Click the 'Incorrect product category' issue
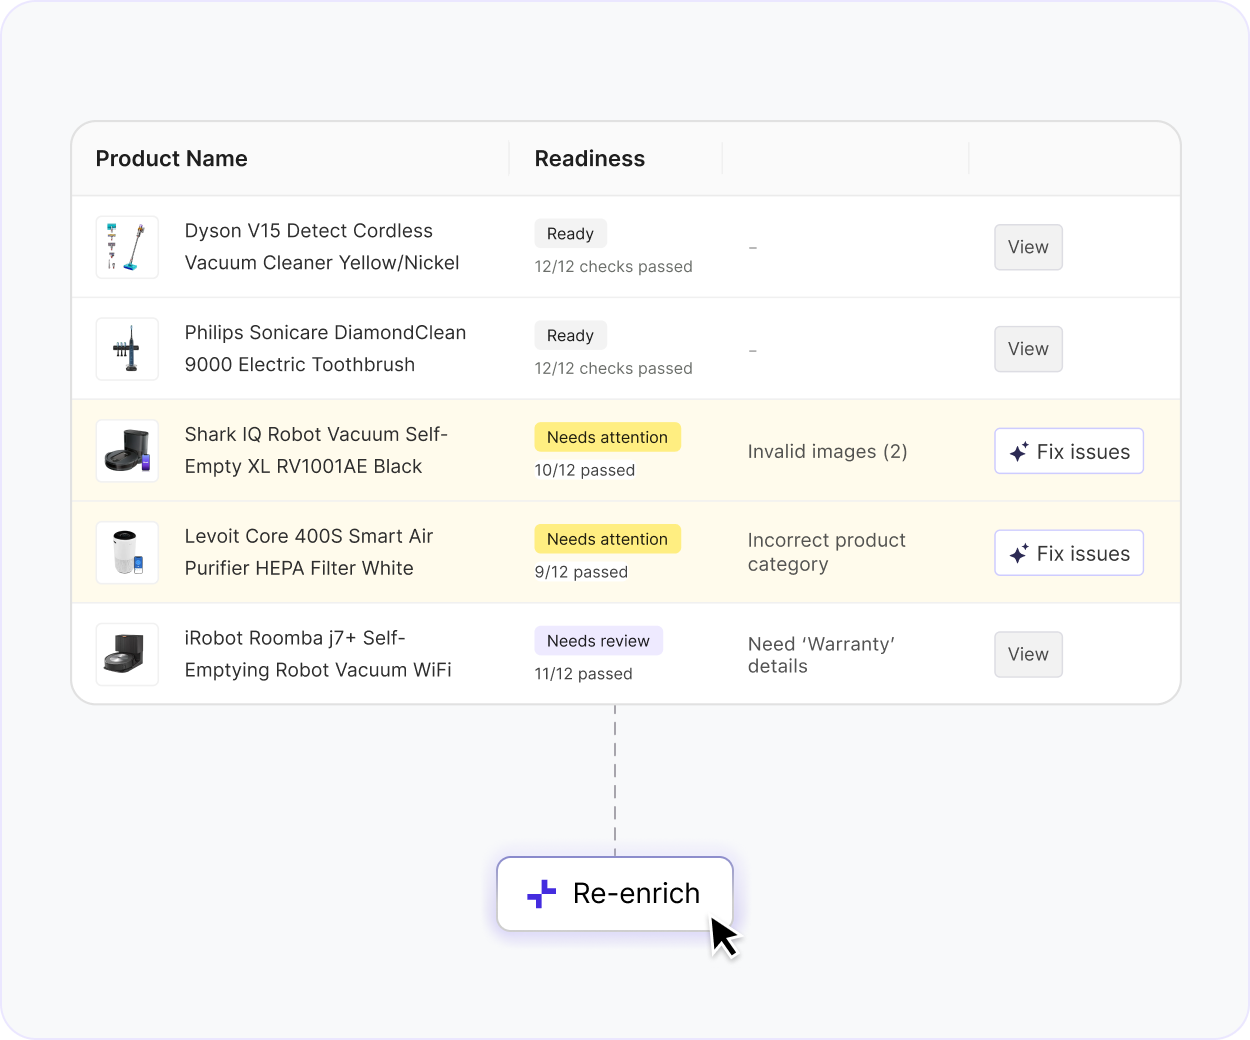The width and height of the screenshot is (1250, 1040). 827,552
